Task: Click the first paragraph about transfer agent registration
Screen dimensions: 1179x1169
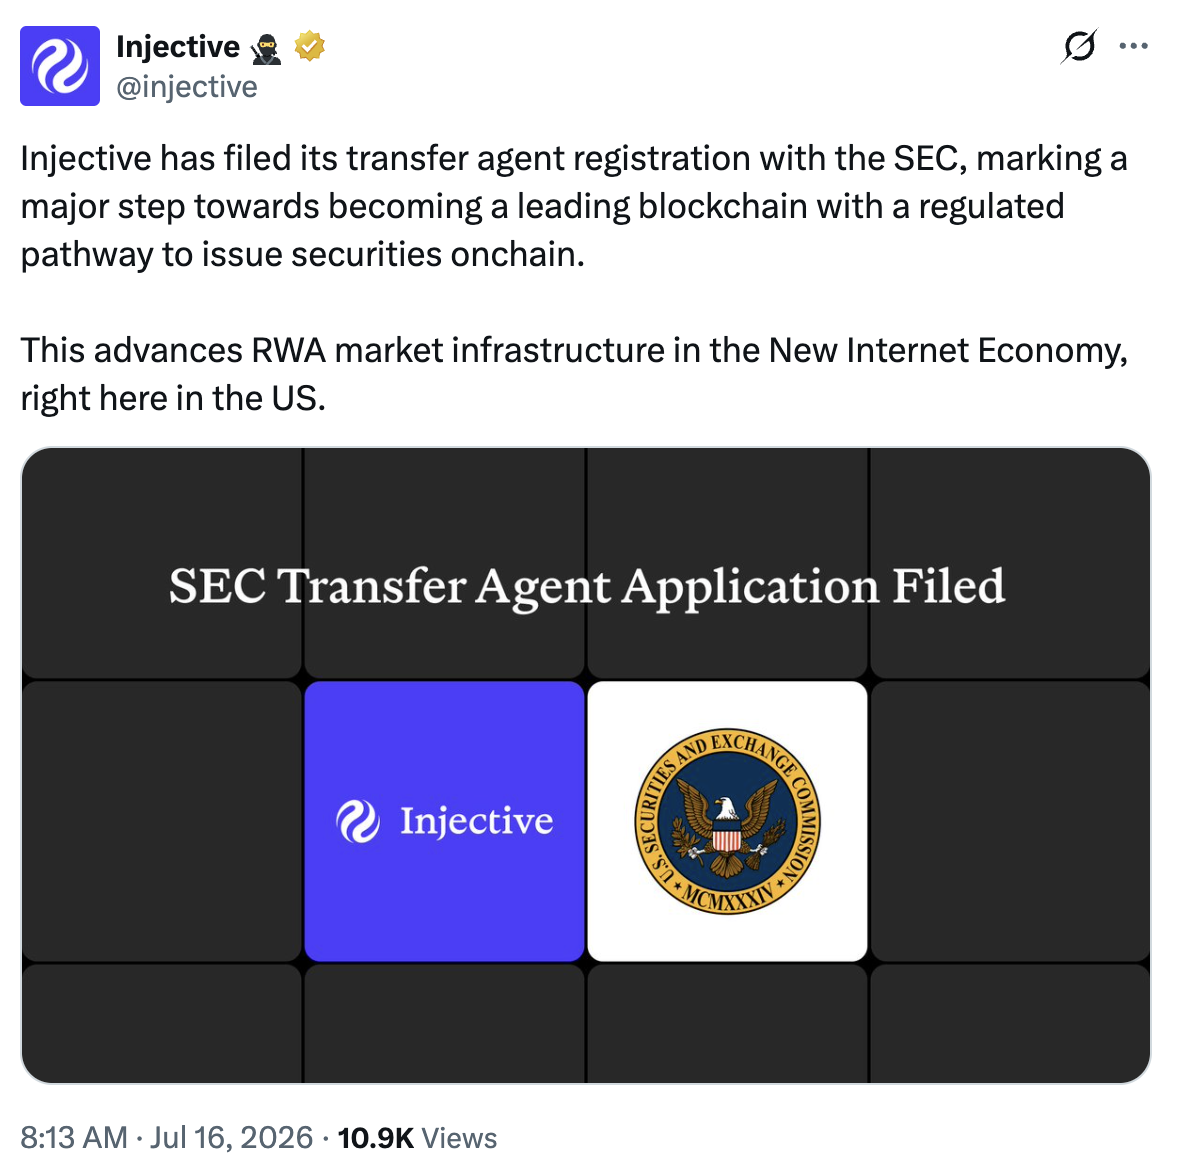Action: click(574, 206)
